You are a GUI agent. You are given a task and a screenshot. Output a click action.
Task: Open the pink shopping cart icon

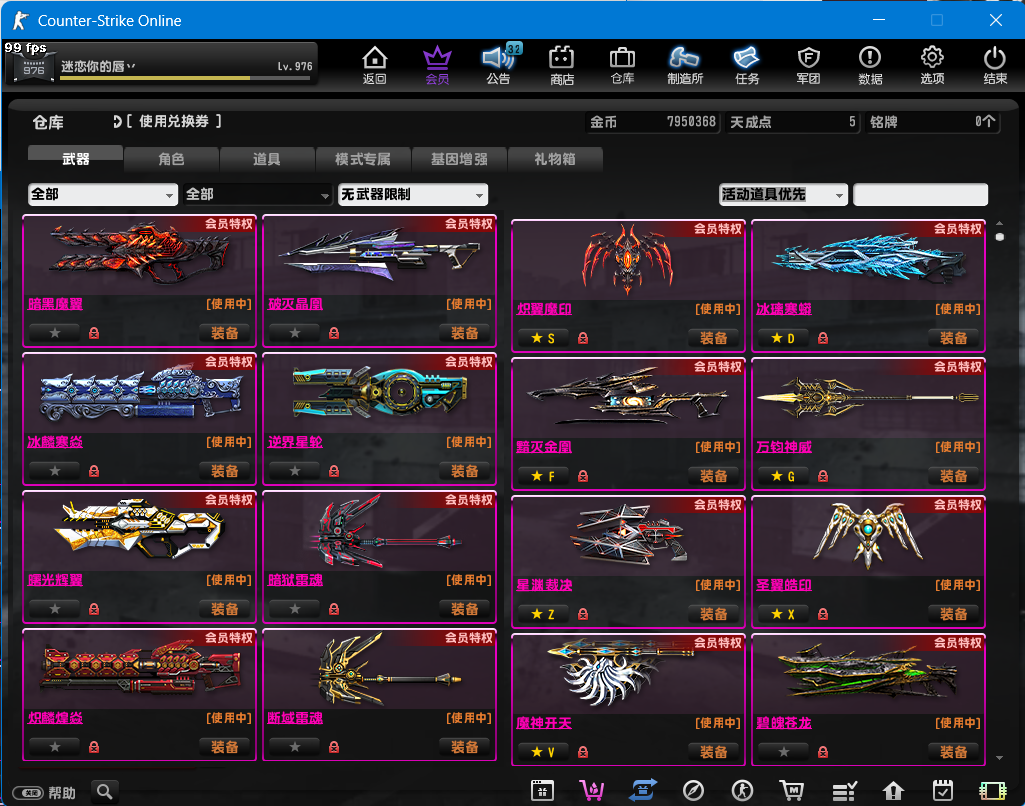click(592, 791)
